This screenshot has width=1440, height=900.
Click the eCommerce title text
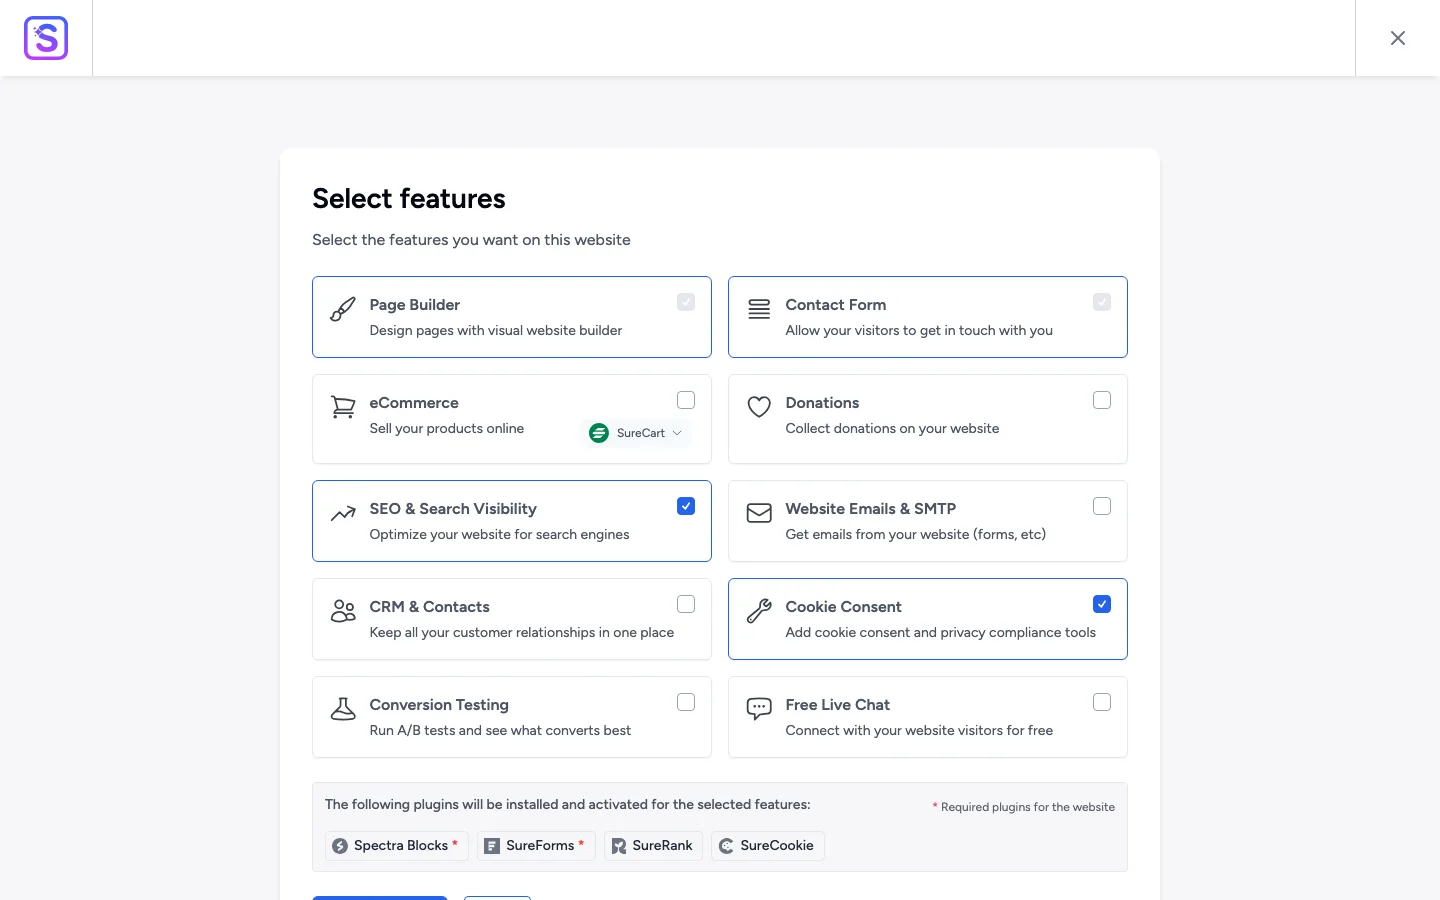[414, 403]
